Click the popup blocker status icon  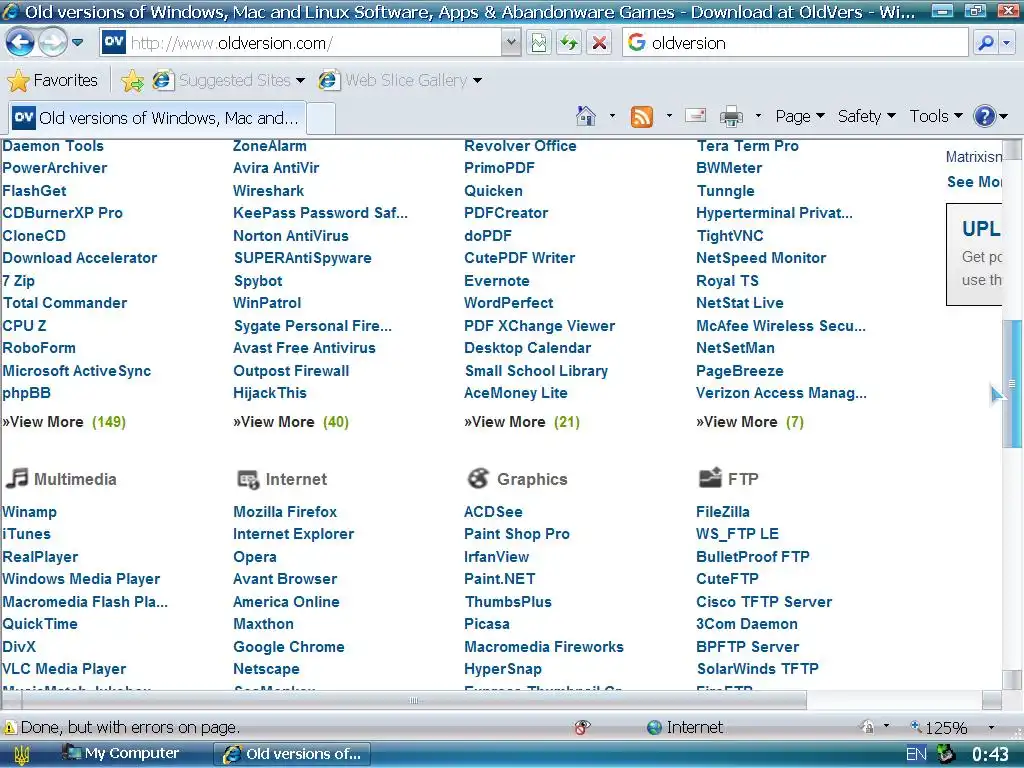pos(581,728)
